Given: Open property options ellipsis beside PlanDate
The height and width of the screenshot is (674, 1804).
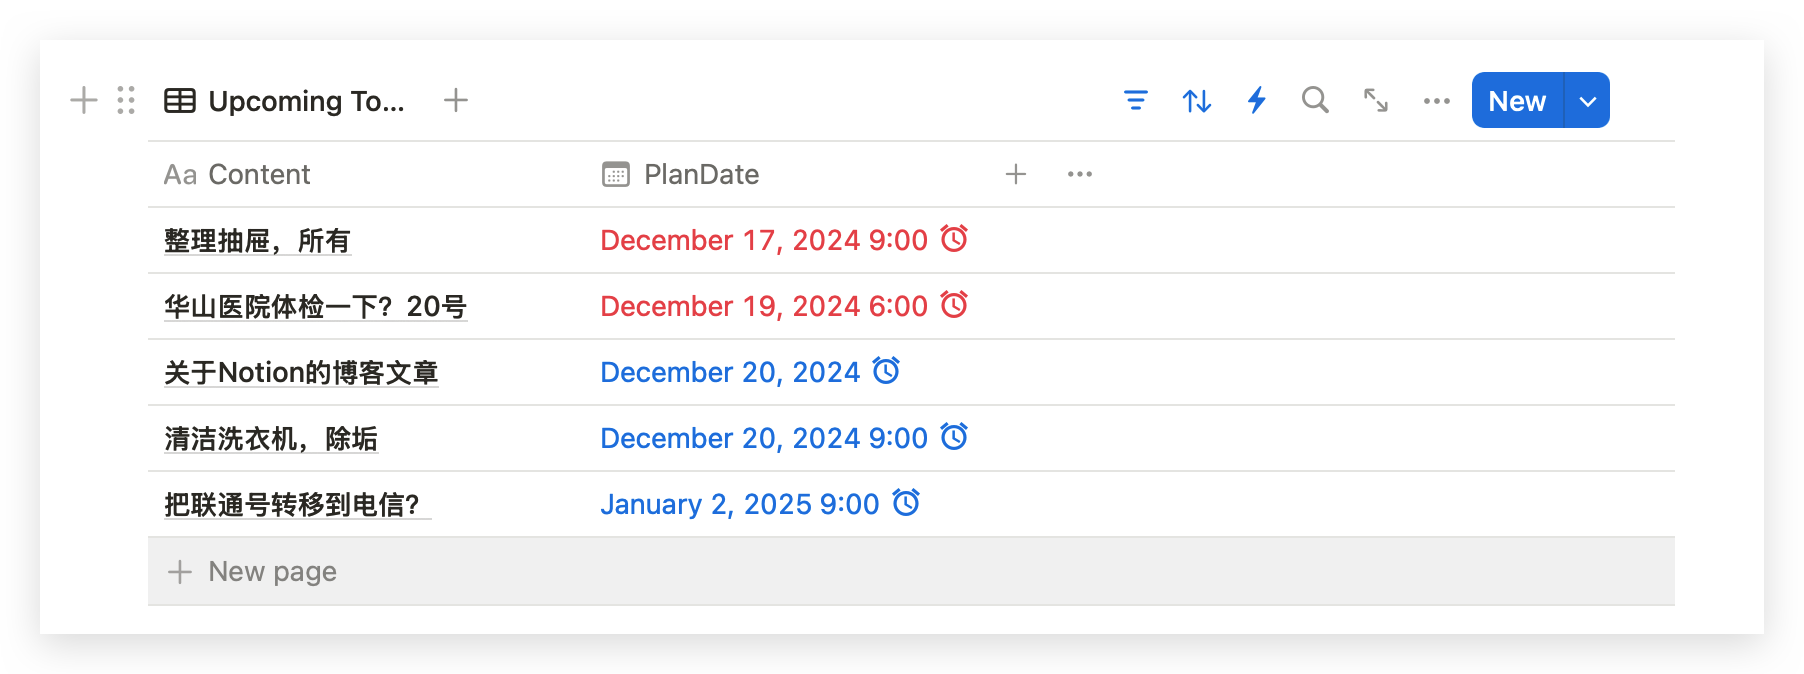Looking at the screenshot, I should pyautogui.click(x=1080, y=174).
